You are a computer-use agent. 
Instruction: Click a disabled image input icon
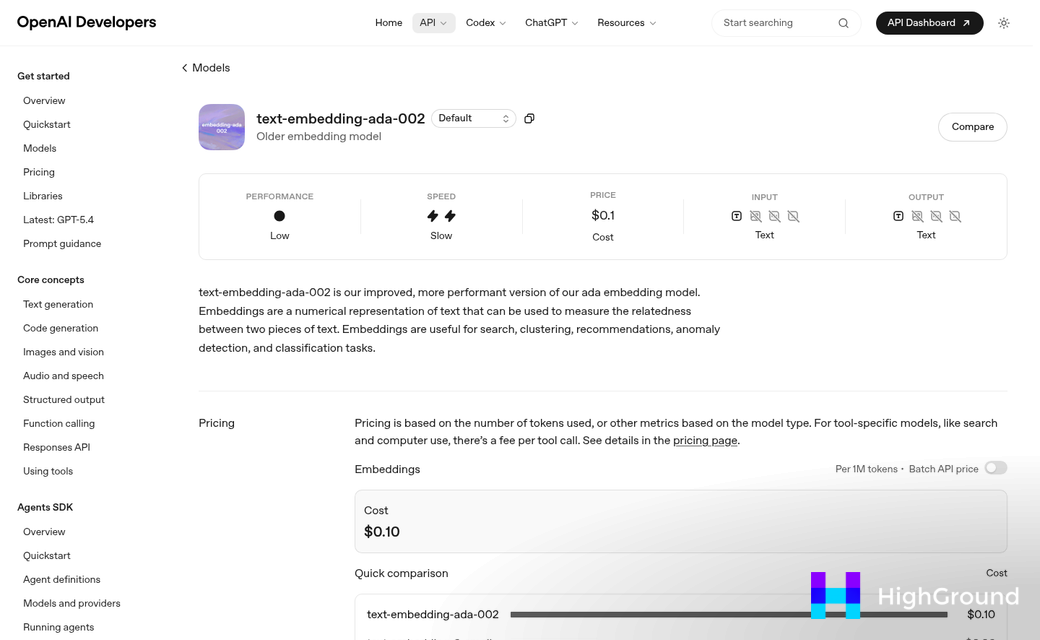(756, 216)
